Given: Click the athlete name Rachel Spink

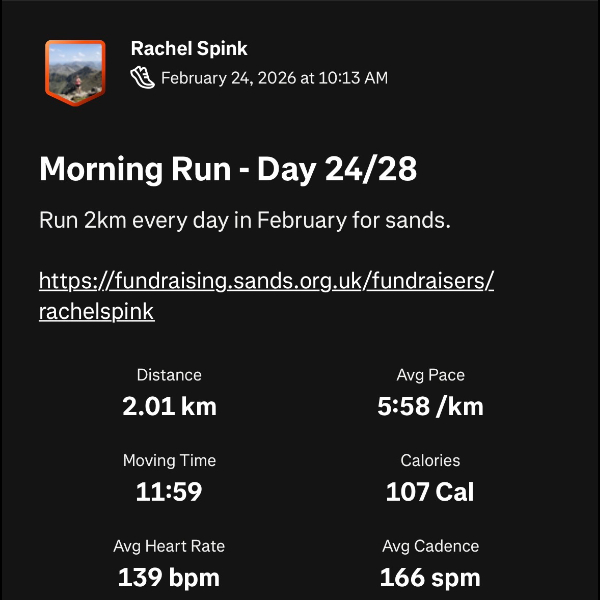Looking at the screenshot, I should [189, 49].
